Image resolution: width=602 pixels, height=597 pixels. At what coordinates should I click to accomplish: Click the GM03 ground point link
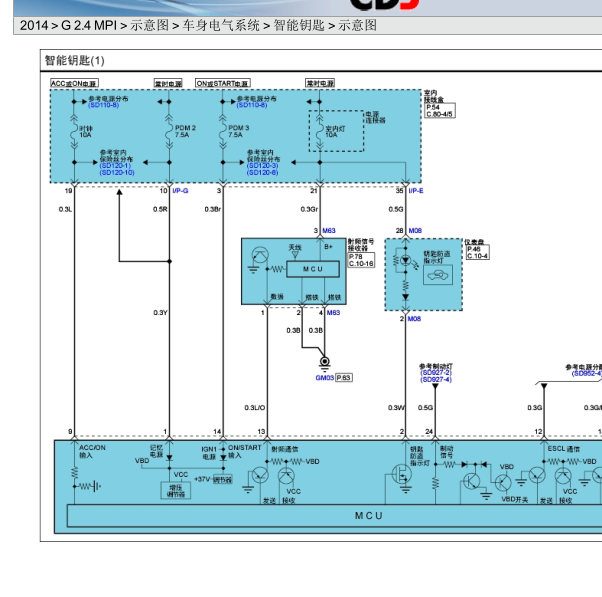coord(324,378)
